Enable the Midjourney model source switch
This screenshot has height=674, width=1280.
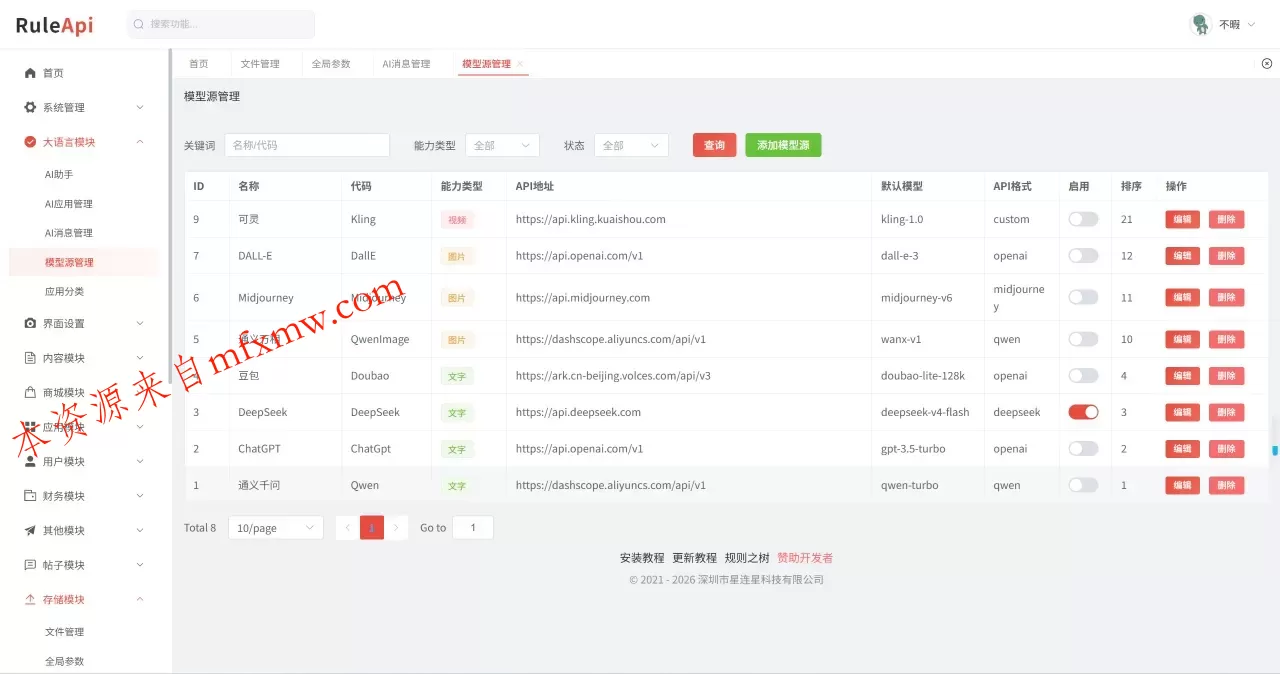pos(1083,297)
